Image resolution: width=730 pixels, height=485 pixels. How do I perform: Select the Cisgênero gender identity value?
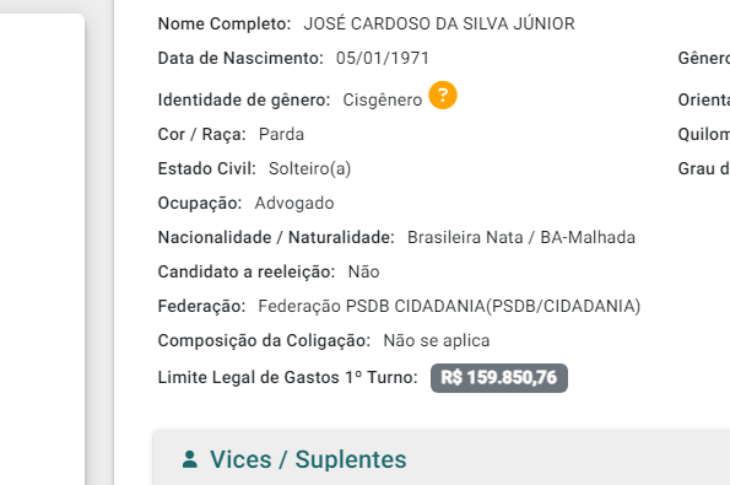382,100
